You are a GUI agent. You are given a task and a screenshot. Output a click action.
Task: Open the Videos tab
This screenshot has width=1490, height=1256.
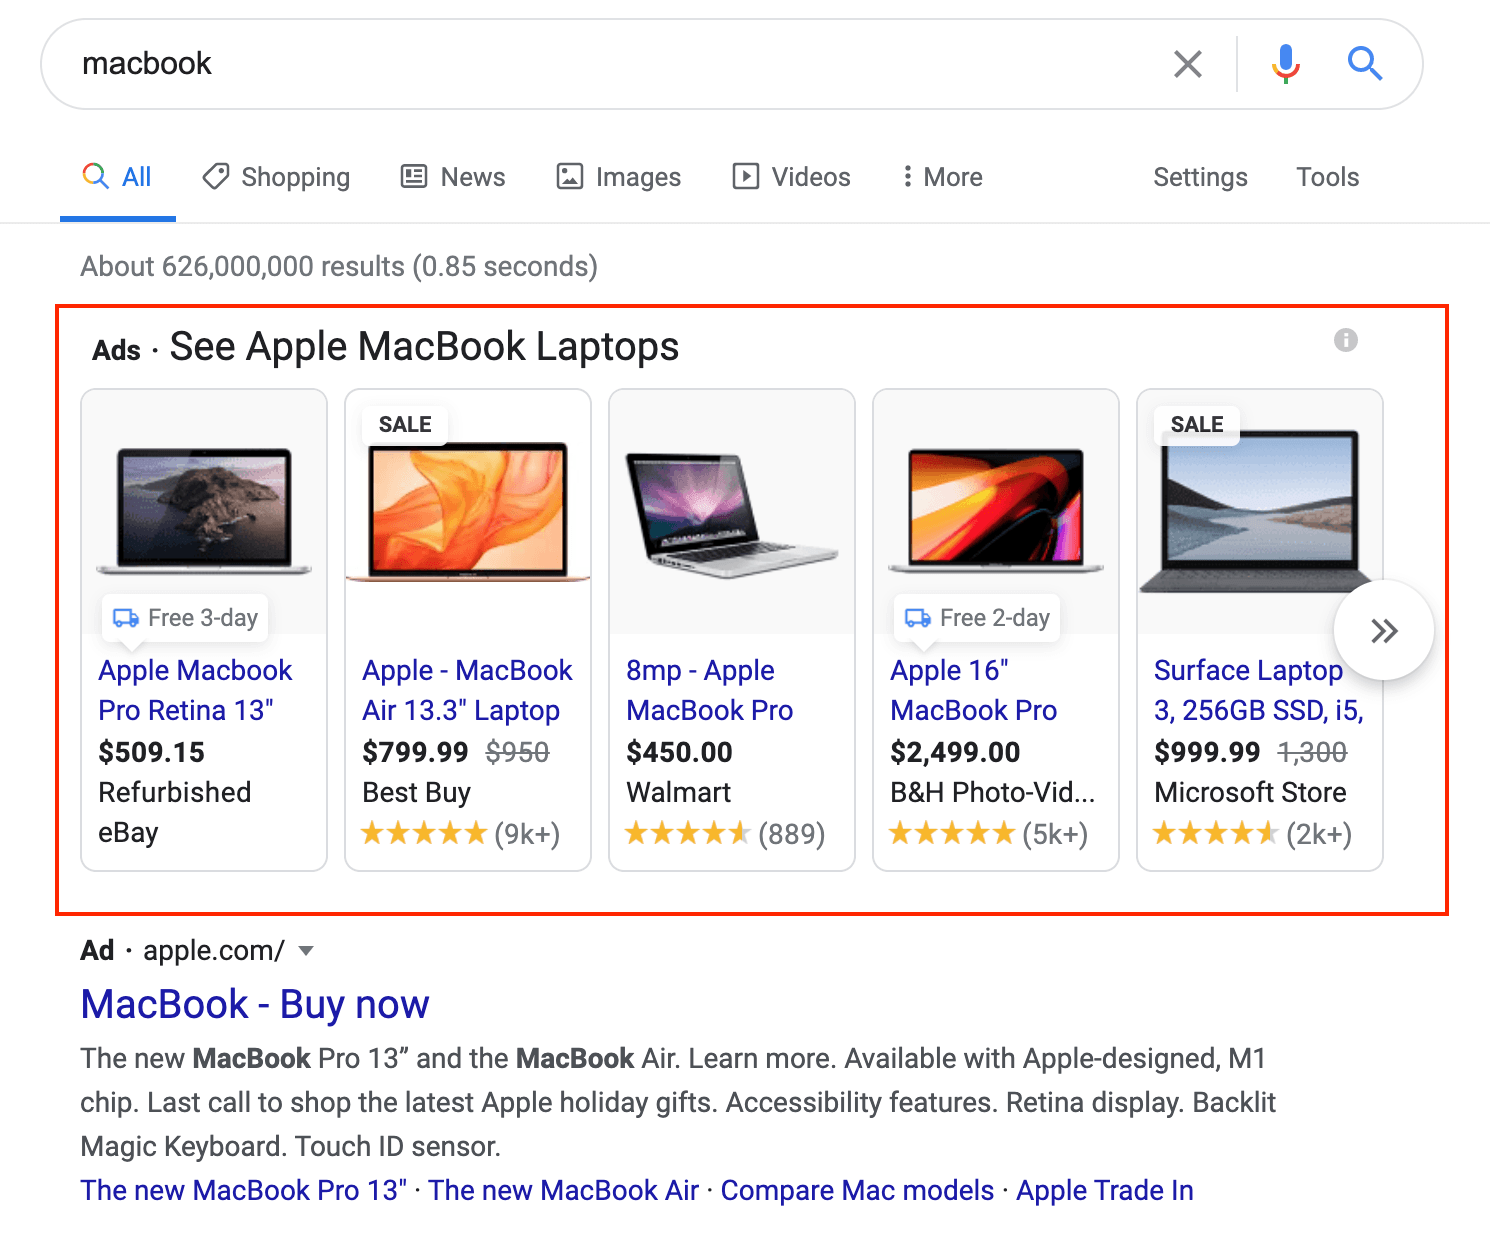coord(791,177)
